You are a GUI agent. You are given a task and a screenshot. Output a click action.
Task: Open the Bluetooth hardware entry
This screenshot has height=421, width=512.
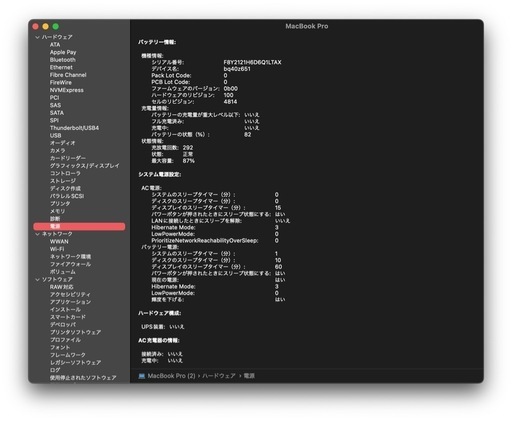(63, 60)
